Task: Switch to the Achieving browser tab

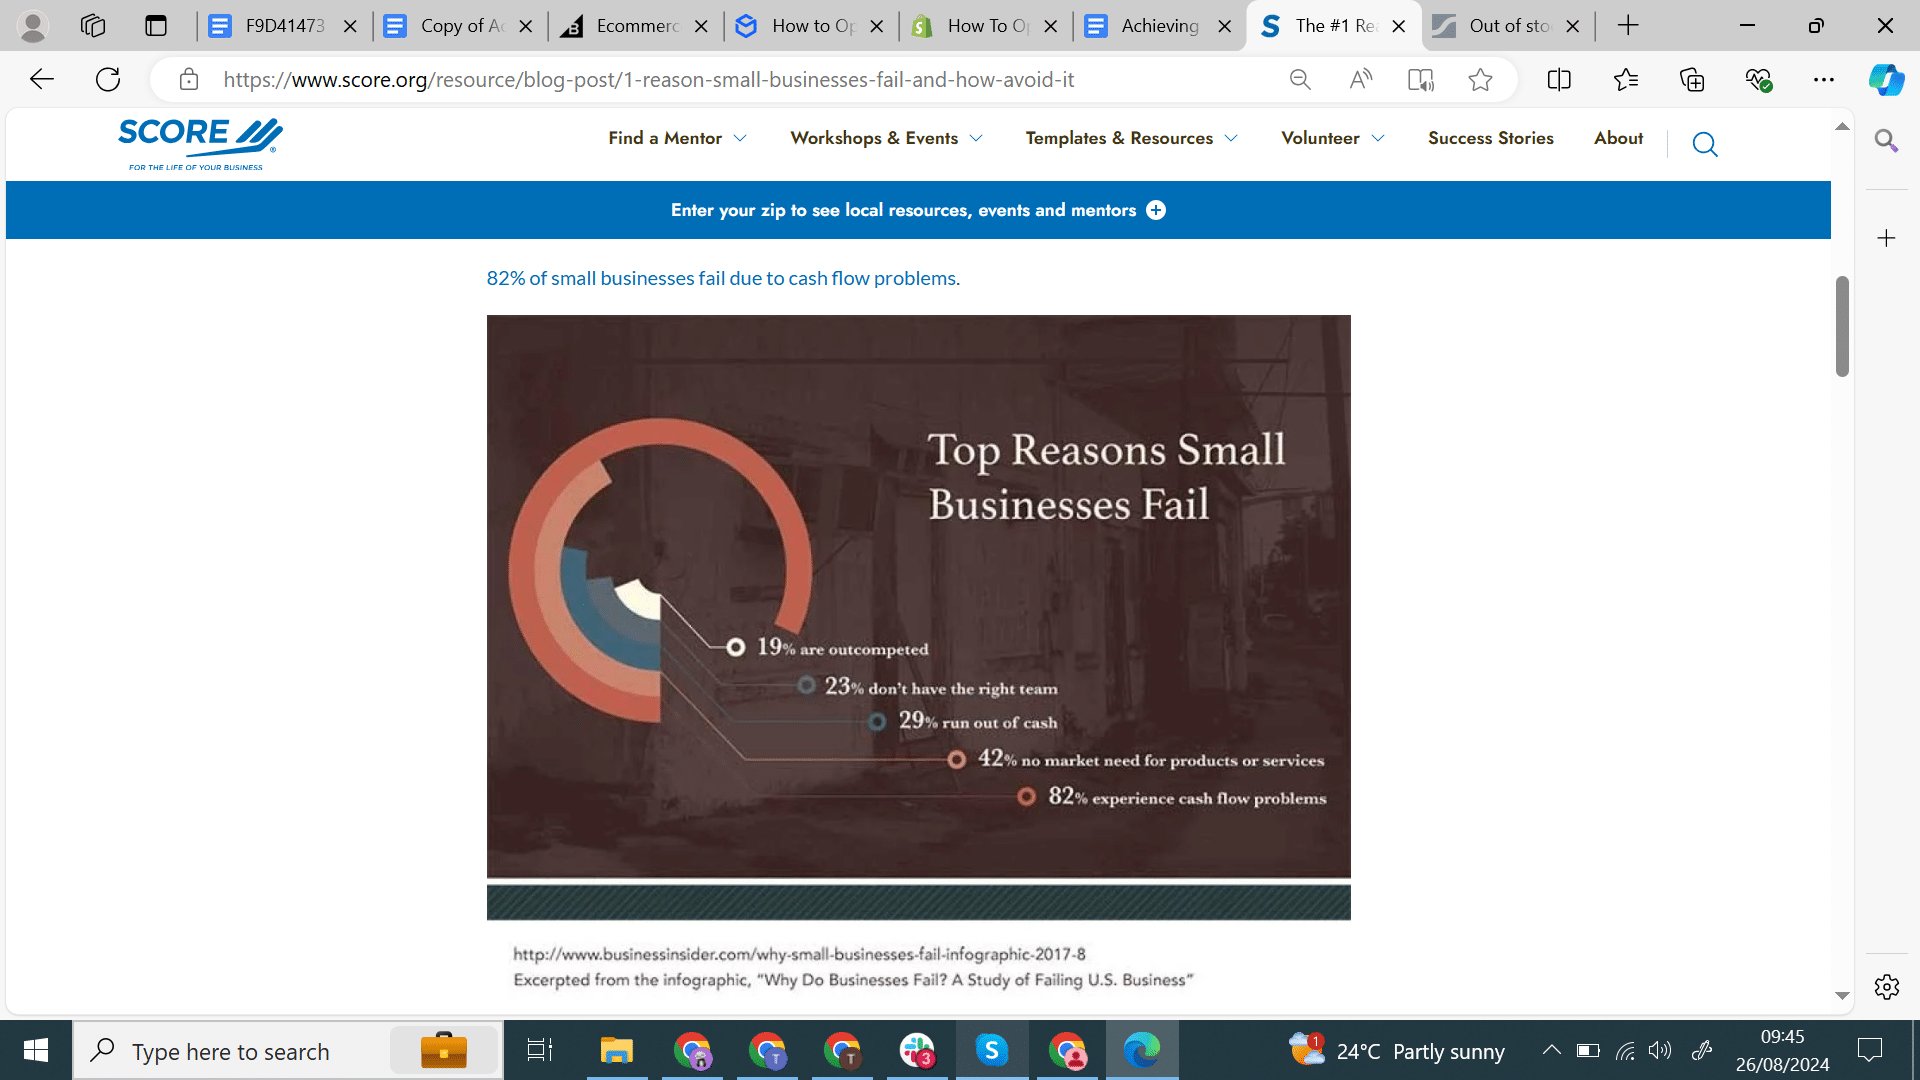Action: (x=1159, y=26)
